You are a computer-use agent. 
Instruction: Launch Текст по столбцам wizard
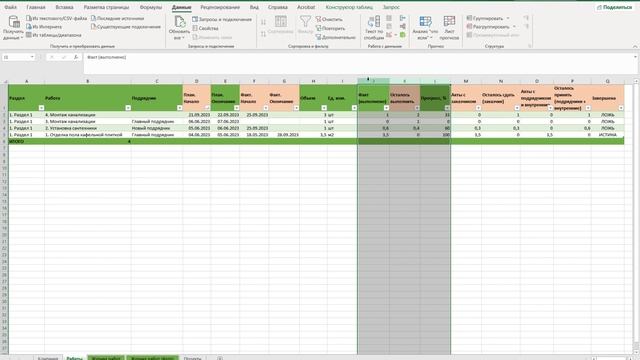pos(374,28)
